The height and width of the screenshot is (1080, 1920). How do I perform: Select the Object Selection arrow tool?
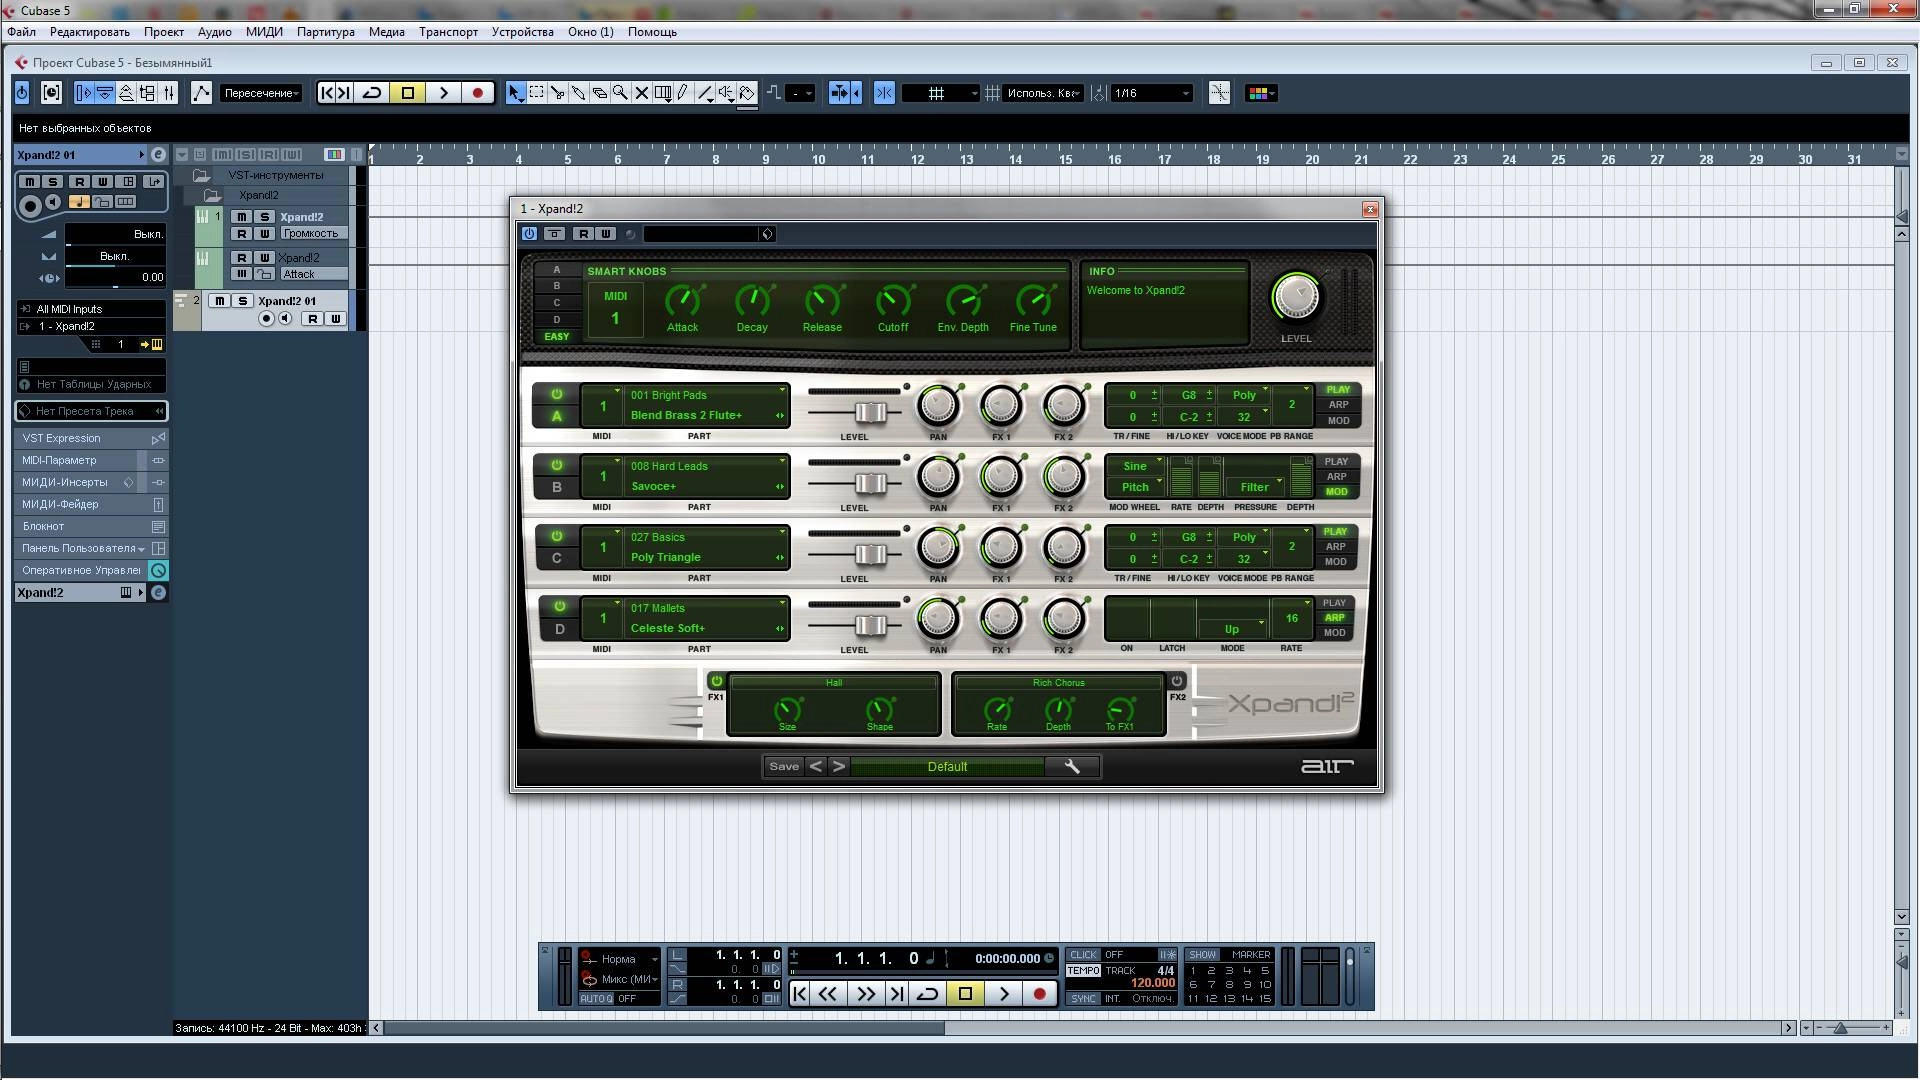point(515,93)
